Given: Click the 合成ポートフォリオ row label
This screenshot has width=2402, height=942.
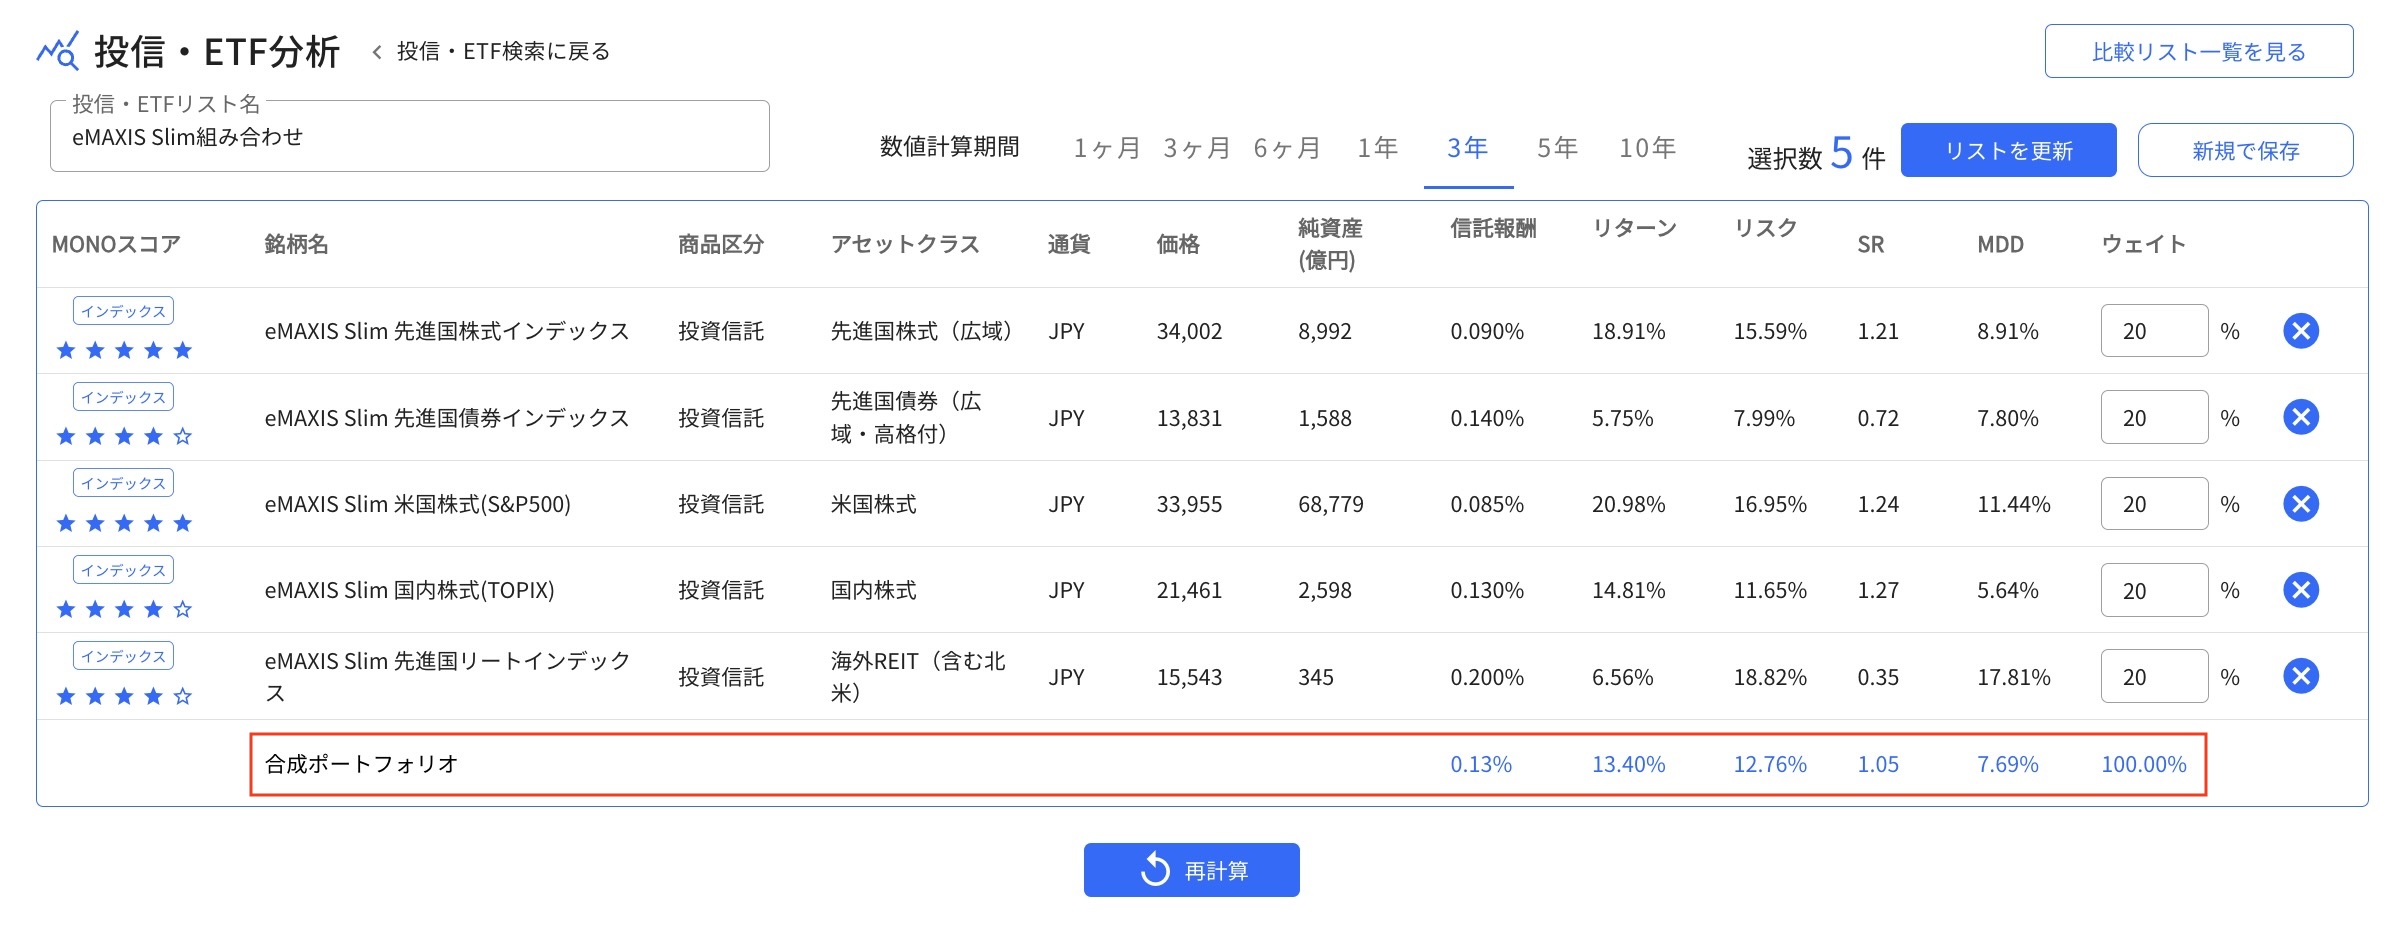Looking at the screenshot, I should pyautogui.click(x=361, y=764).
